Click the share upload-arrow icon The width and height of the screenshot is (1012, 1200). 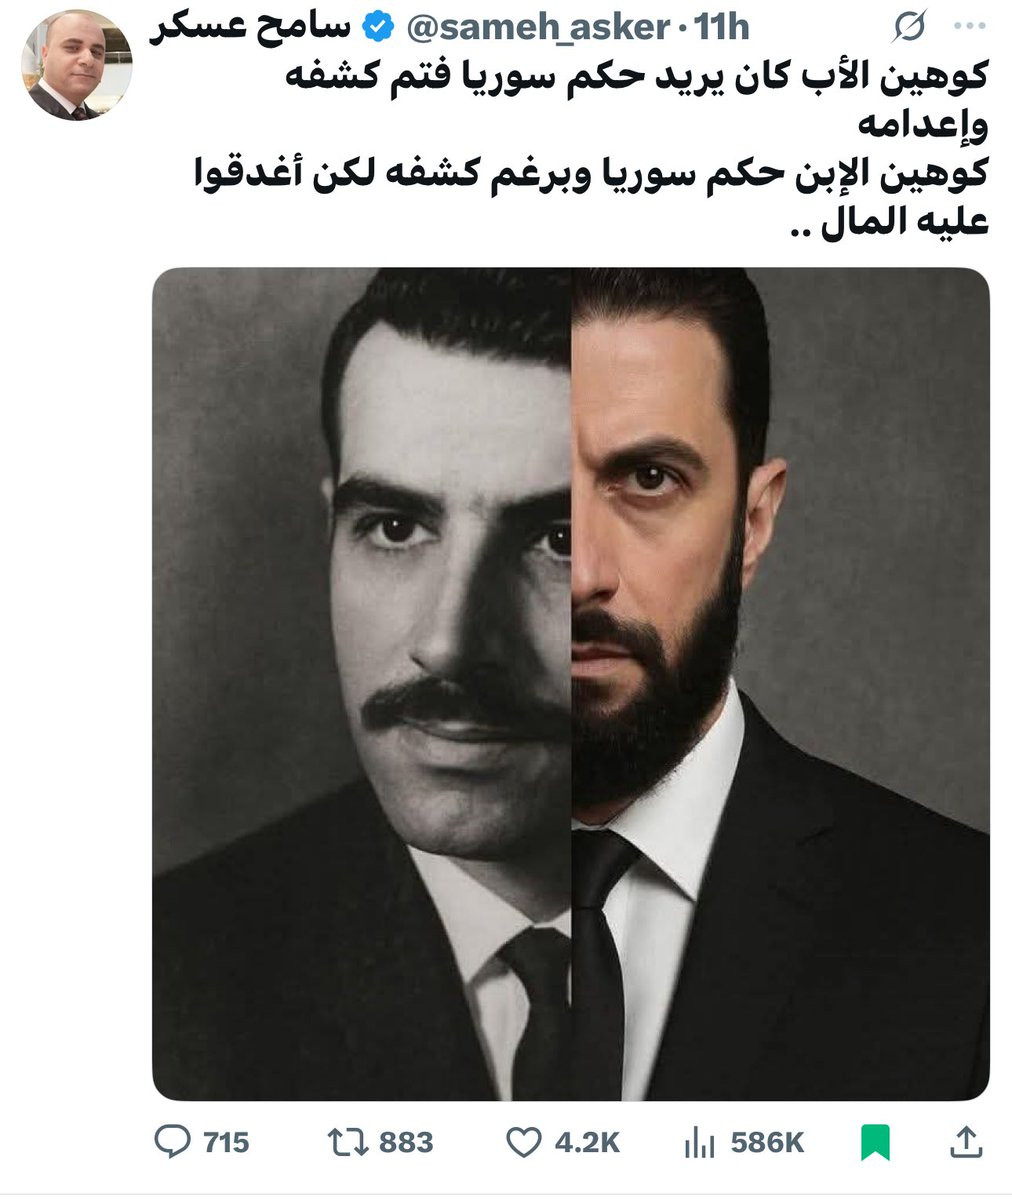(x=964, y=1141)
